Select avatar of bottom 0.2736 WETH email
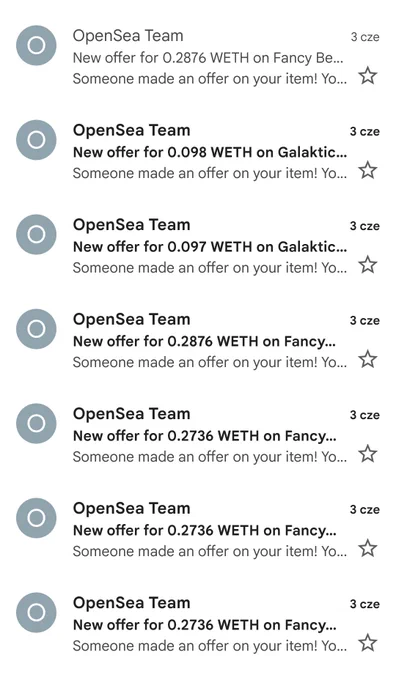The height and width of the screenshot is (680, 396). click(36, 612)
